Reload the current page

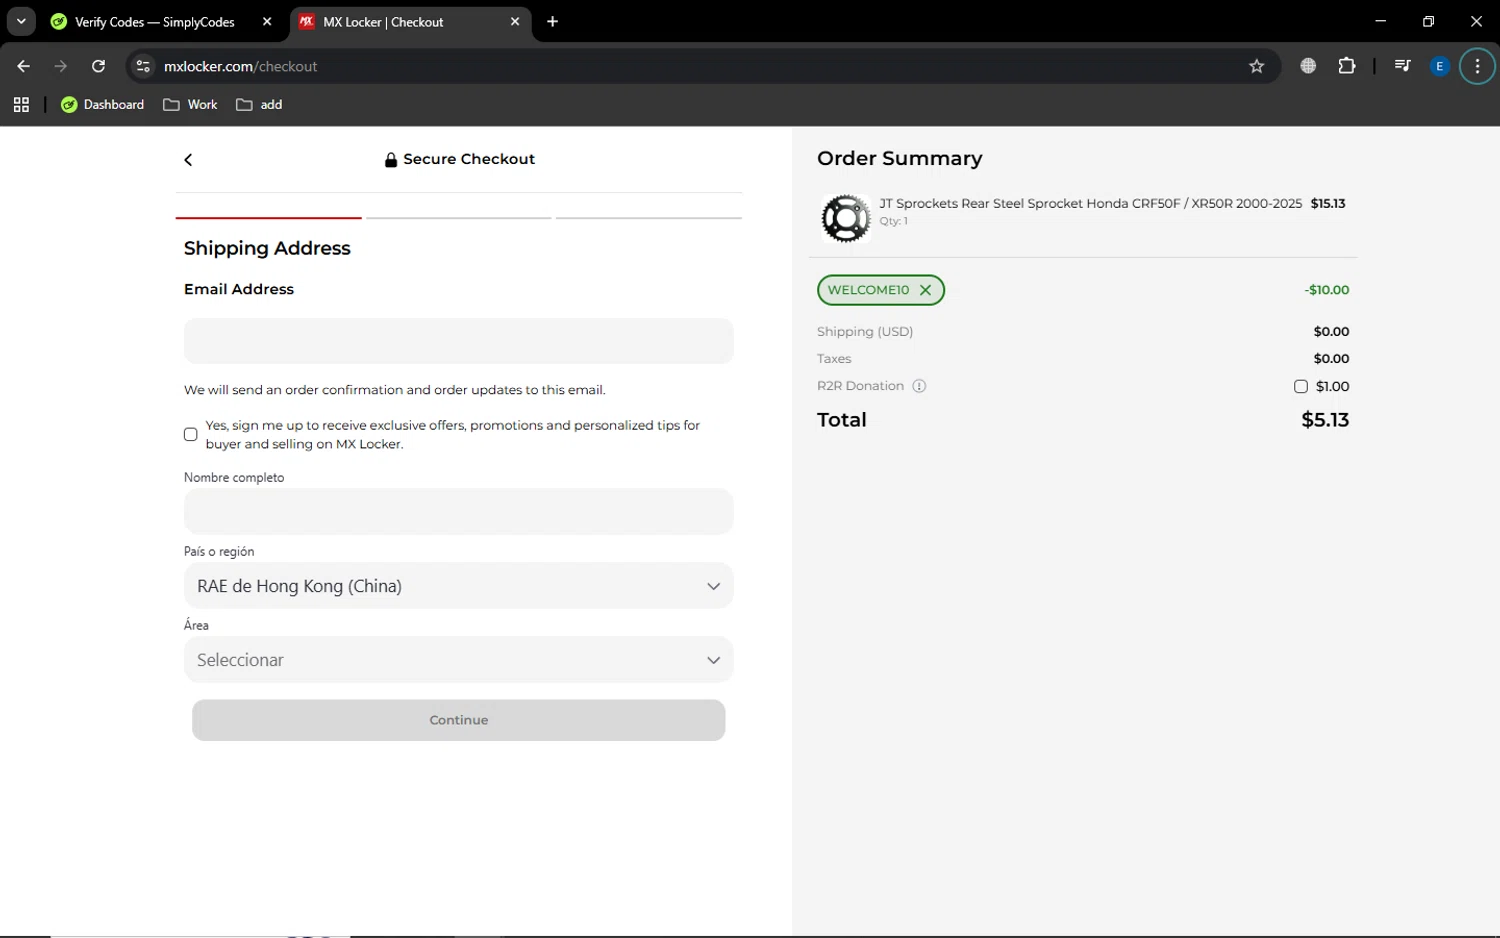(98, 66)
